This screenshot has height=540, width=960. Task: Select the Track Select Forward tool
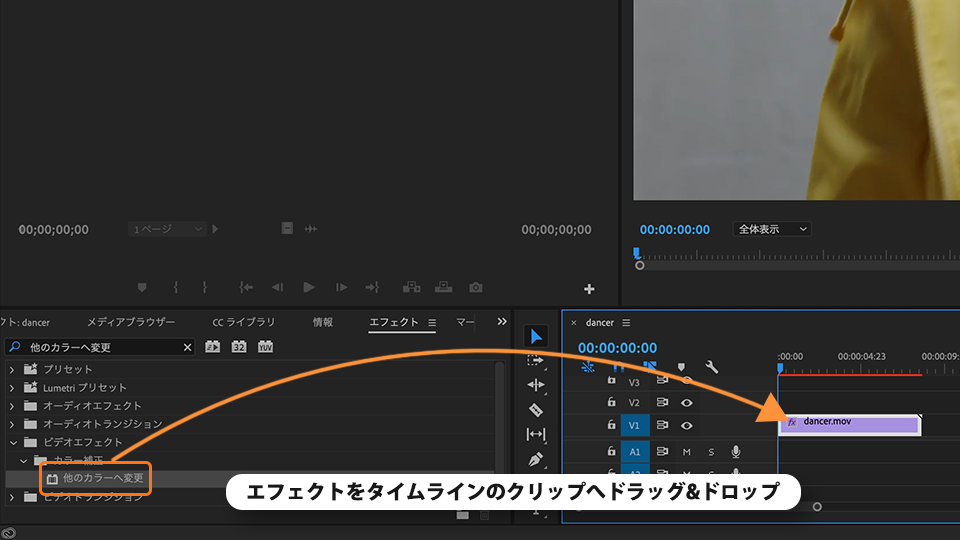point(535,361)
